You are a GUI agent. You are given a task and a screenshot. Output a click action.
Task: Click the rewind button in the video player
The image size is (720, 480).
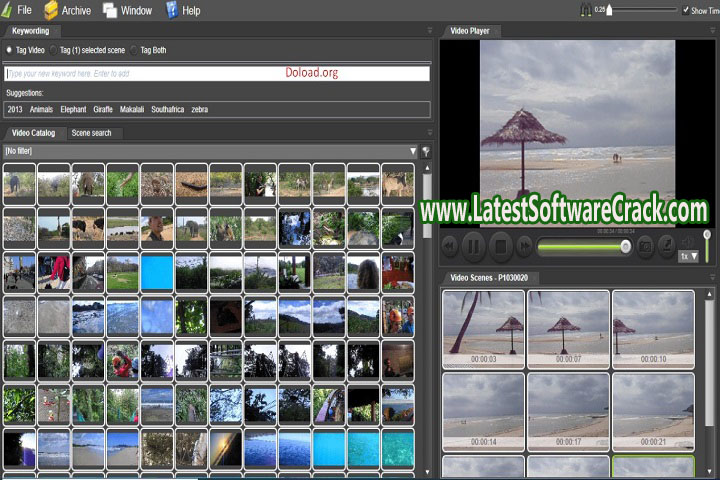[x=451, y=246]
